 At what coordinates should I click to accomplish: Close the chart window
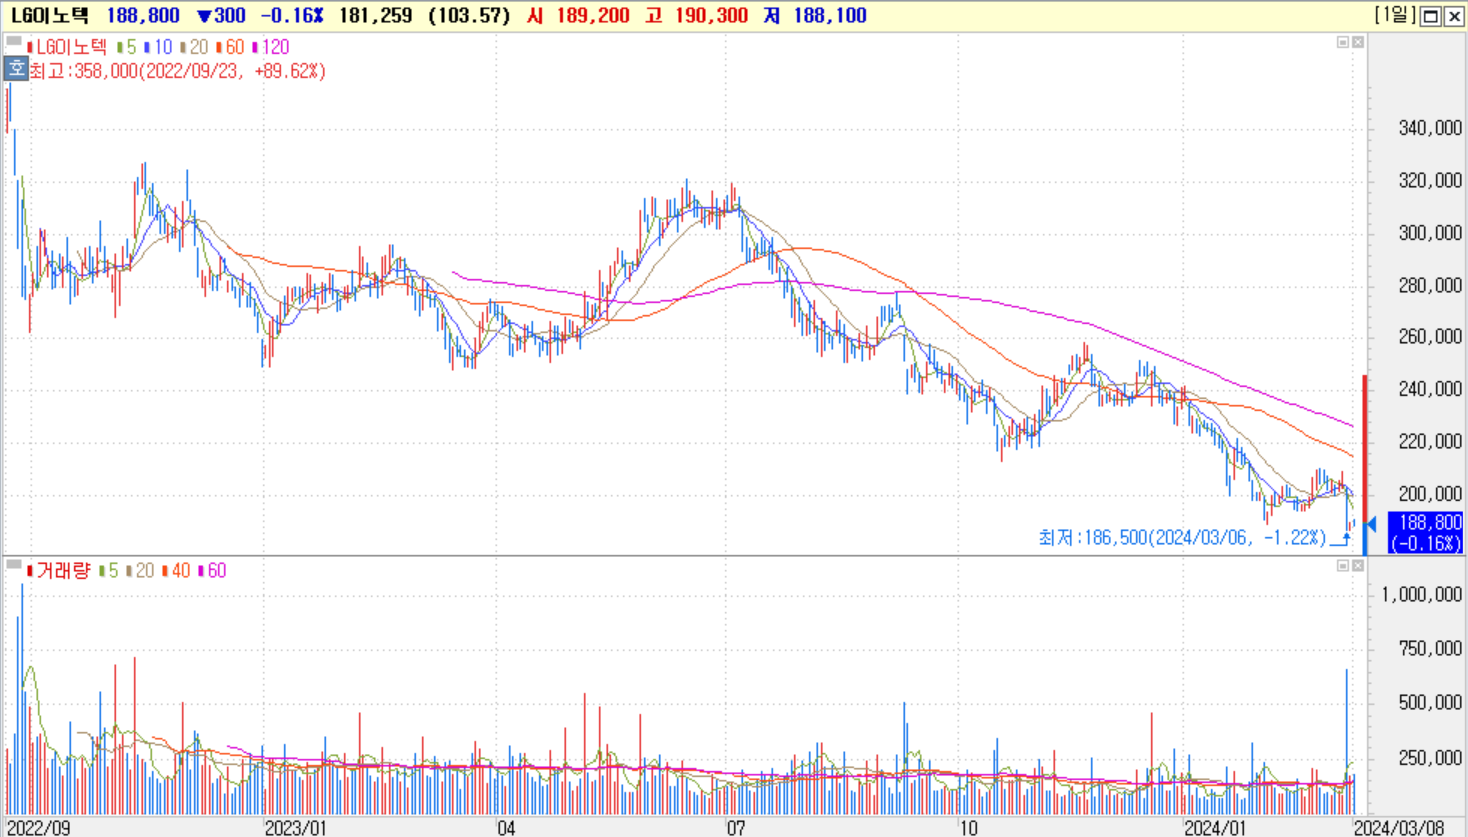point(1454,16)
